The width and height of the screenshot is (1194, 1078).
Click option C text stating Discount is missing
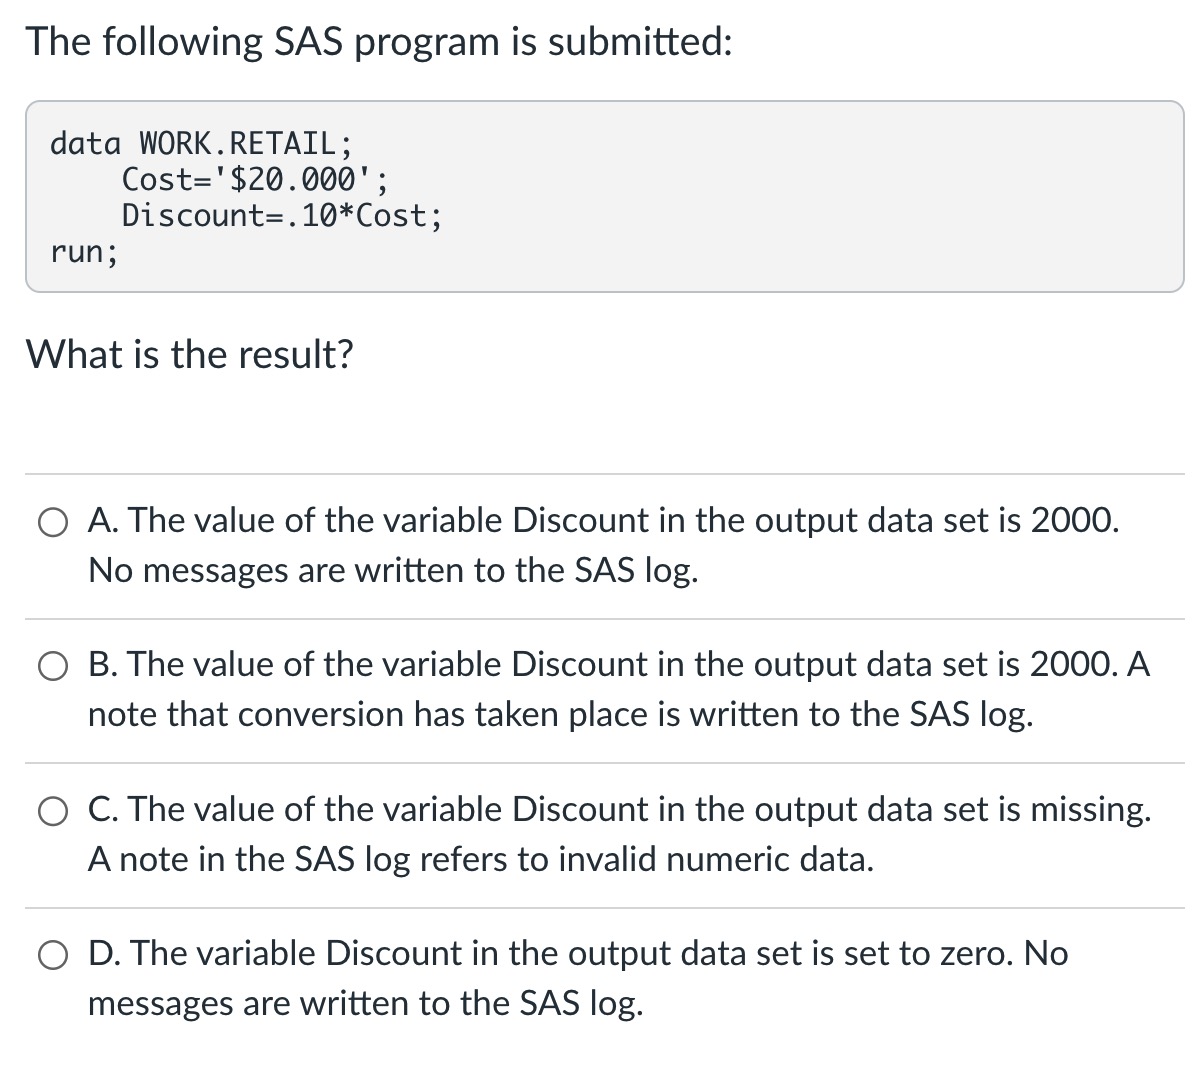click(619, 834)
